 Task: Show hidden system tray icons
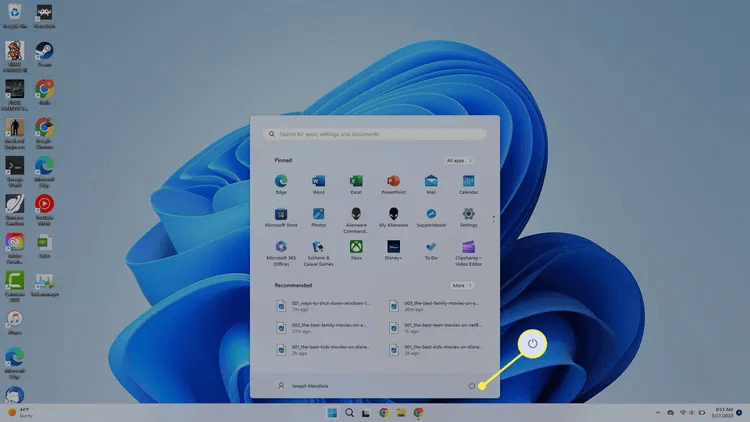pyautogui.click(x=658, y=412)
